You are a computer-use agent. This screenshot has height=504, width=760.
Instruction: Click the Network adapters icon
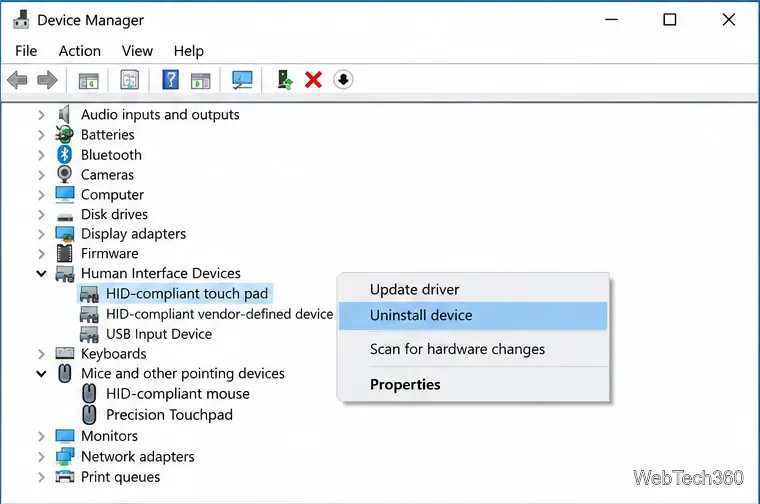pyautogui.click(x=64, y=456)
